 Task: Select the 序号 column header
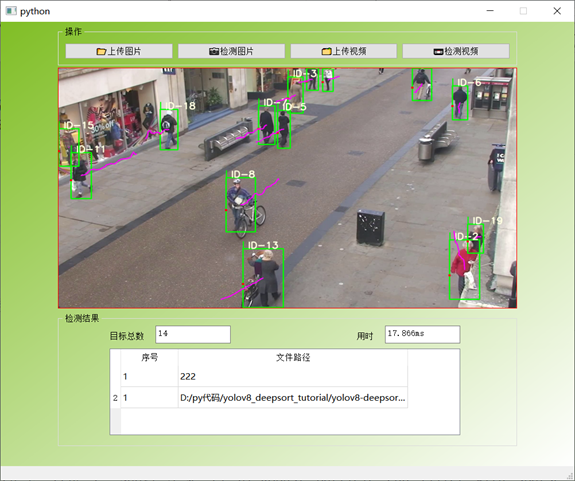coord(150,357)
